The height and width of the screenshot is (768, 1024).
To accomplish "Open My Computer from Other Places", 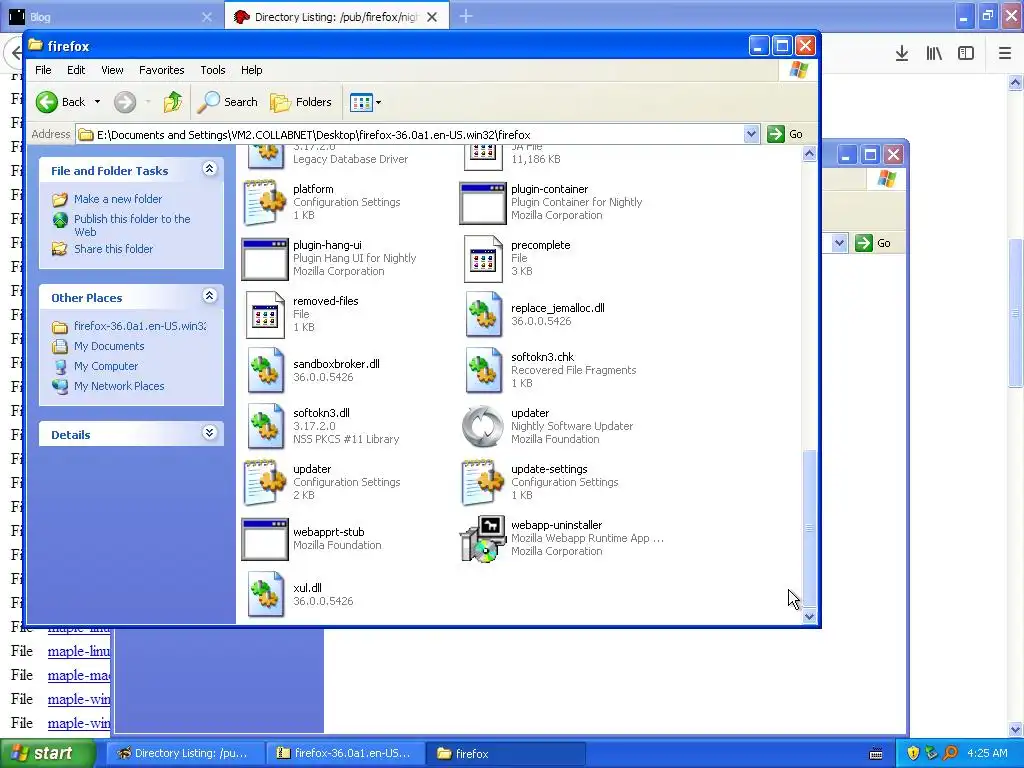I will (x=106, y=366).
